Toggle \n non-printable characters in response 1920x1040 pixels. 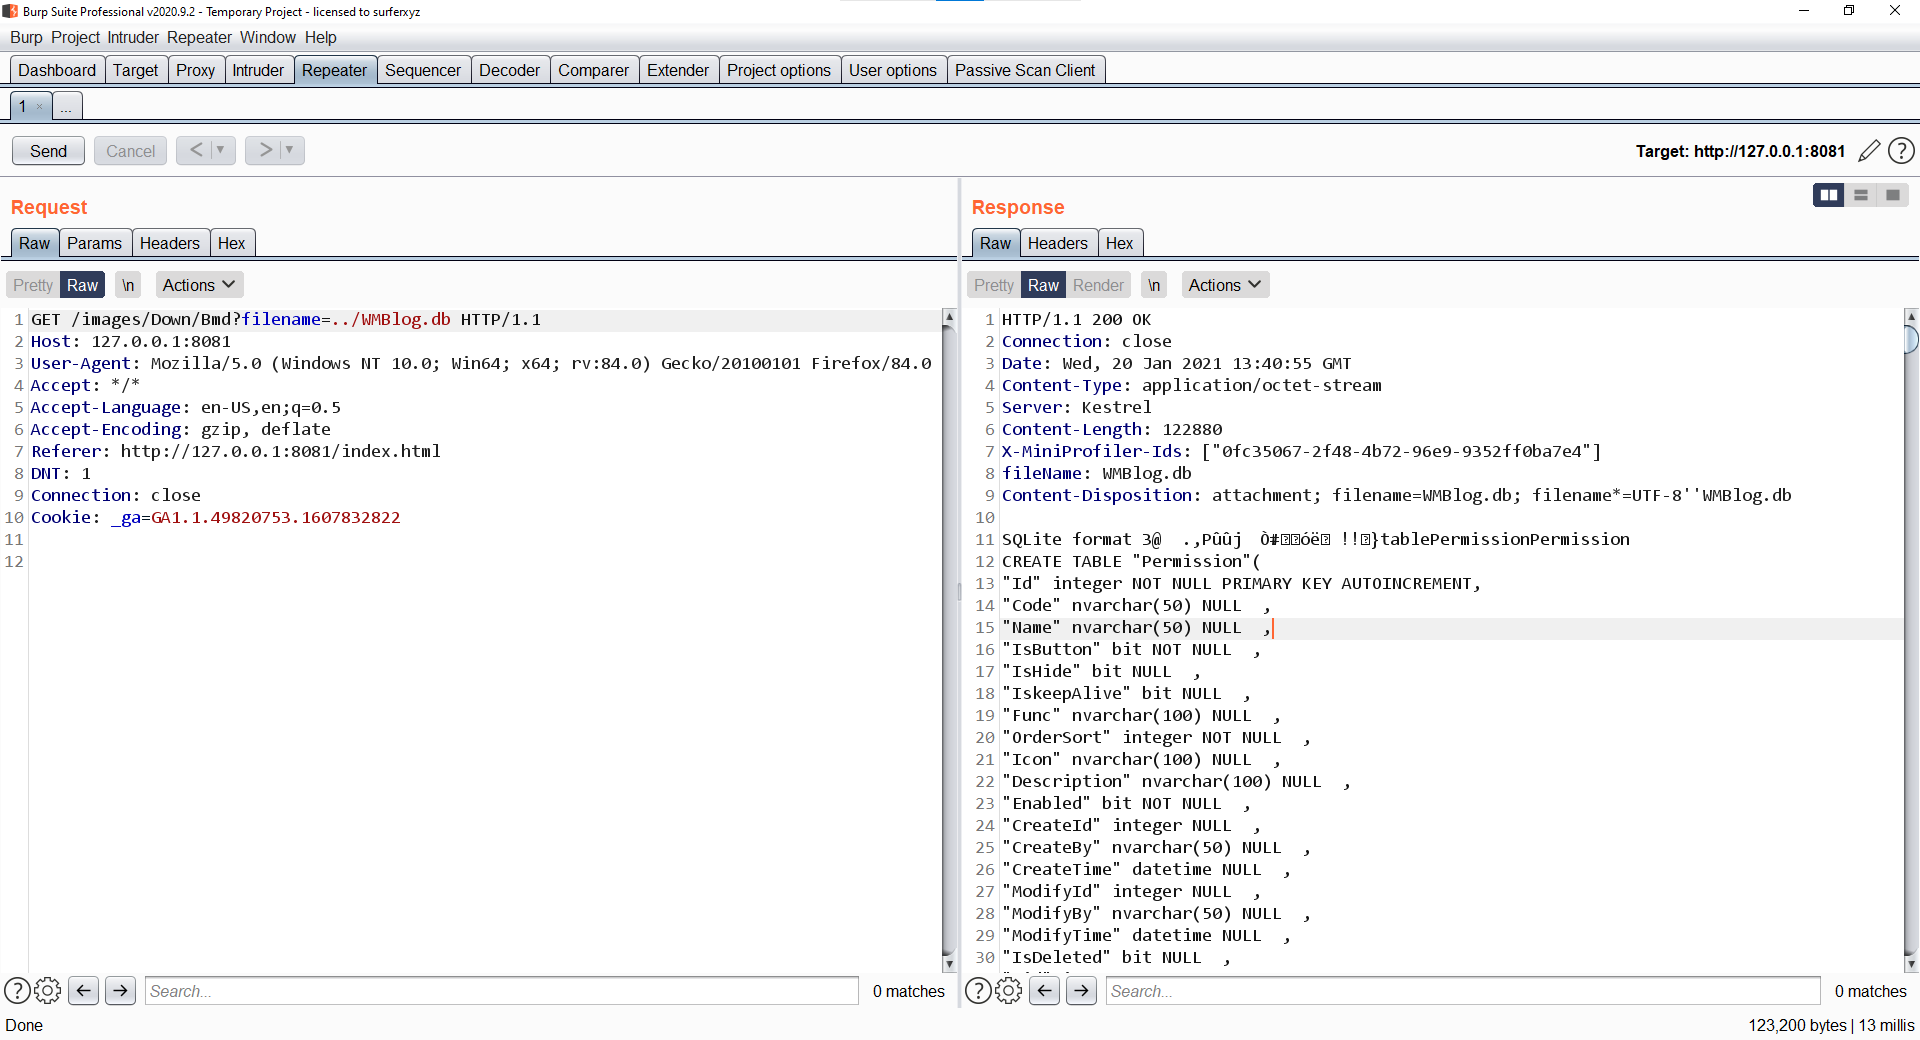click(1155, 285)
